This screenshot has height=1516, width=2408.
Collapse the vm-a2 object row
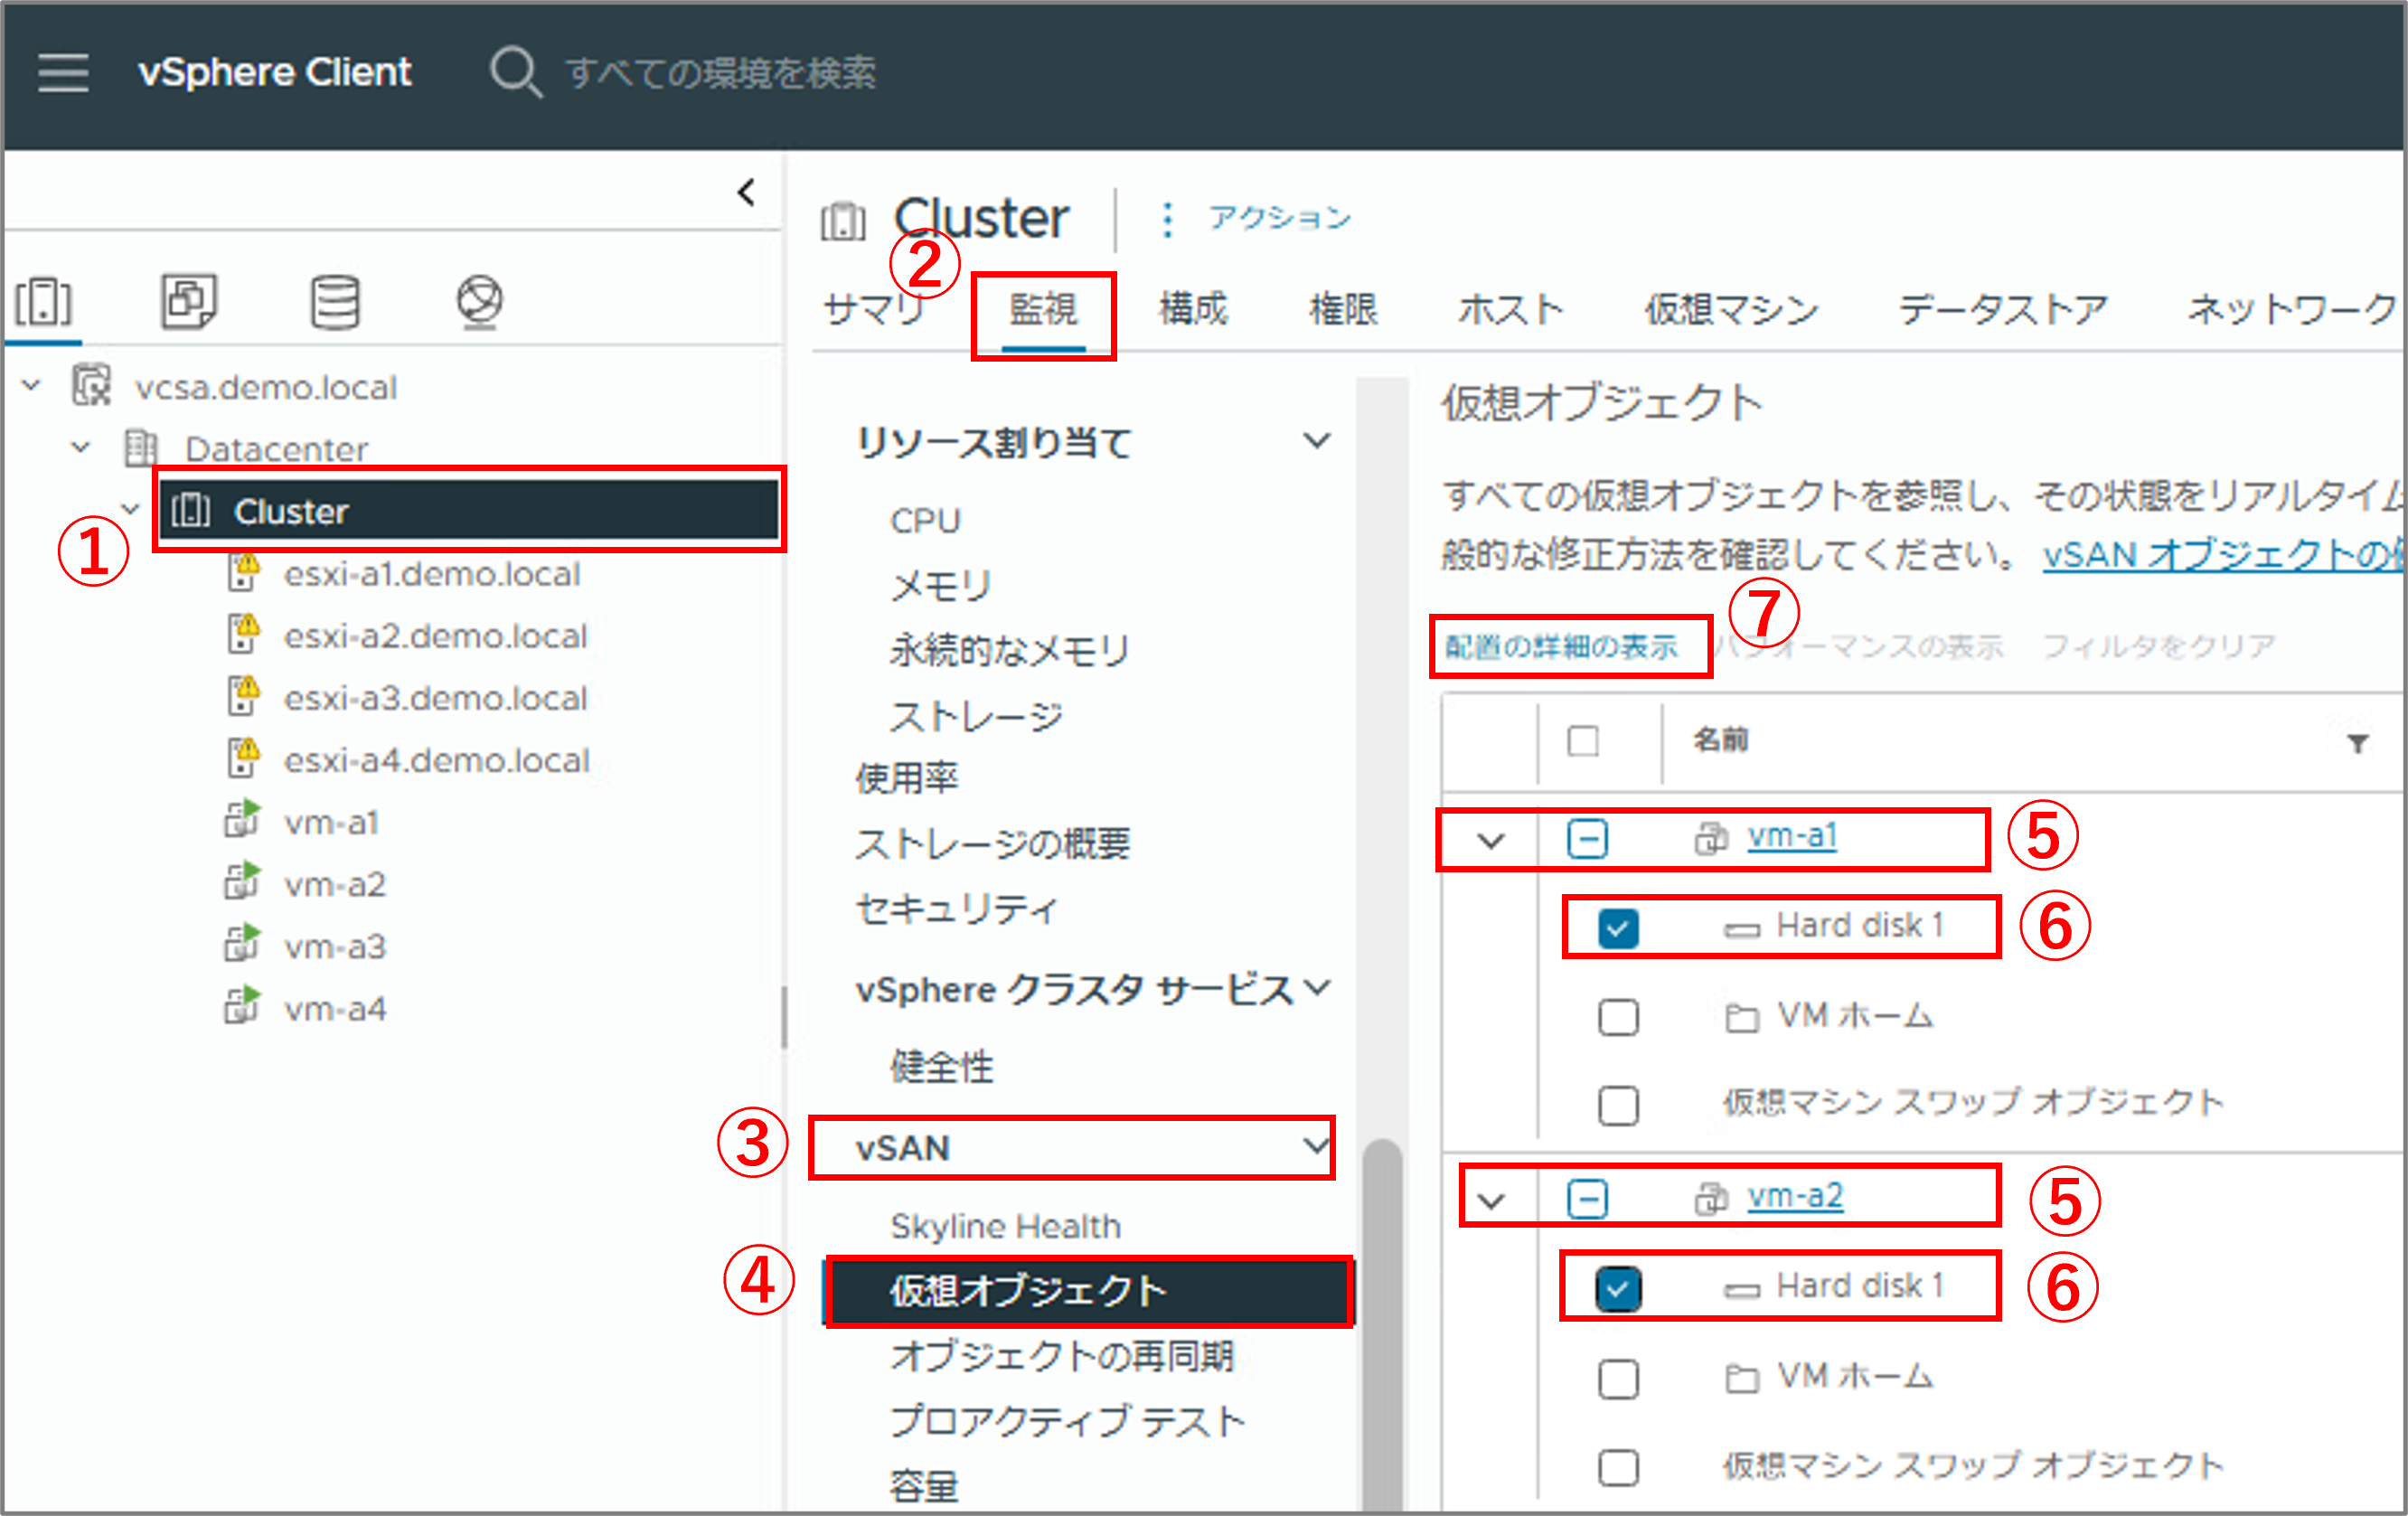coord(1491,1200)
